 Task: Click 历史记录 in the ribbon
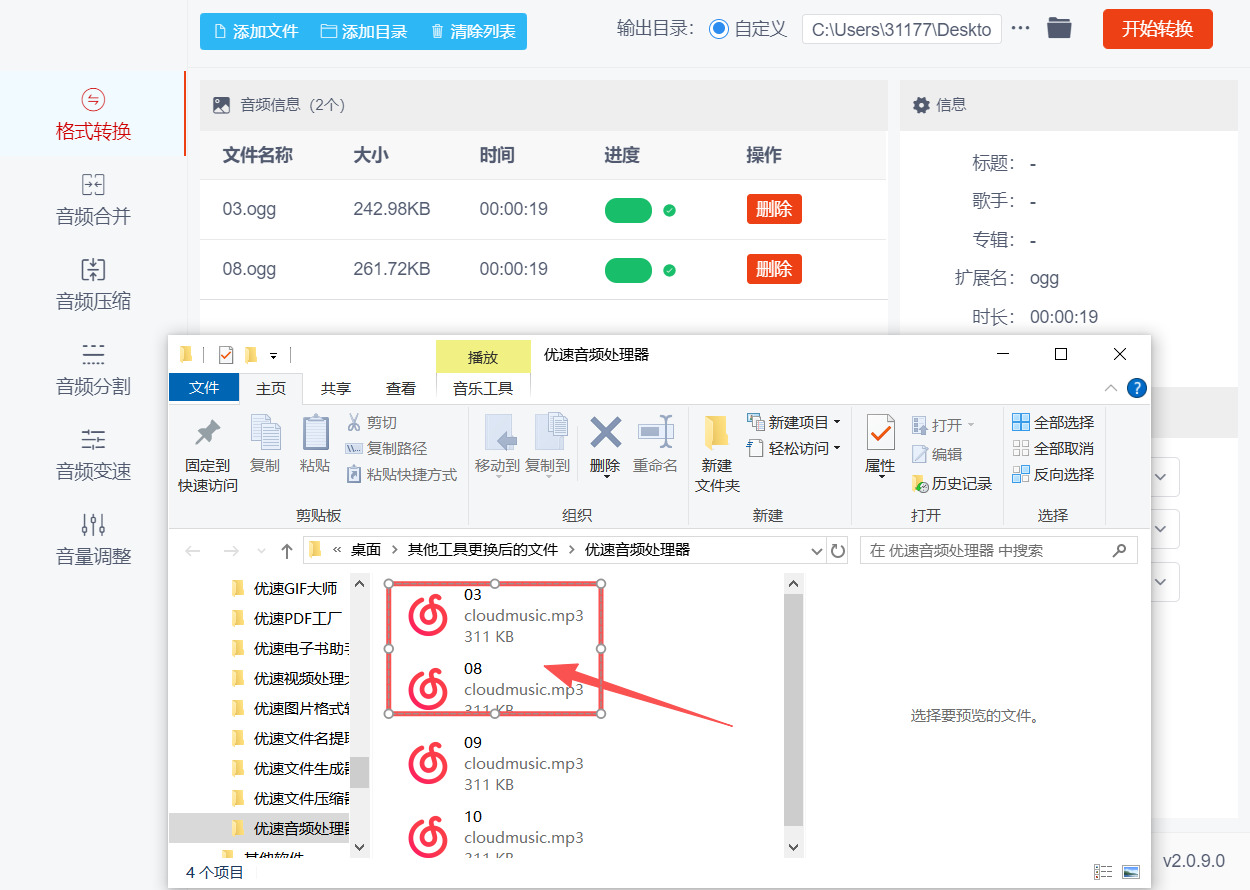[952, 483]
